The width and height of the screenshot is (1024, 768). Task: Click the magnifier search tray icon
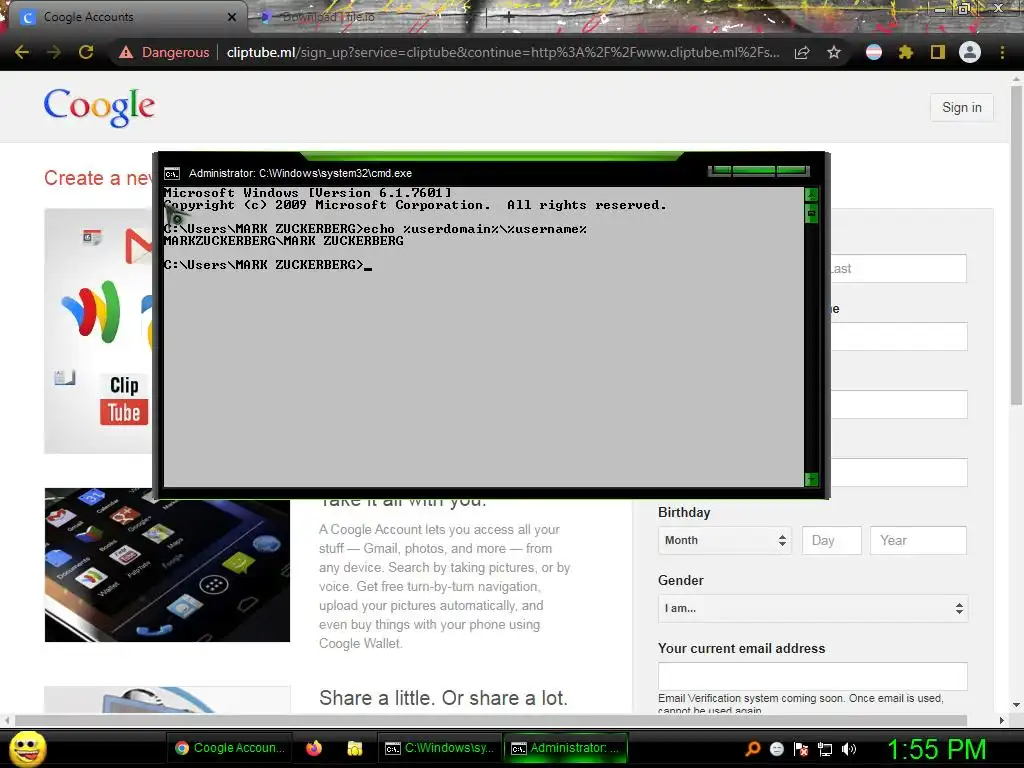753,749
